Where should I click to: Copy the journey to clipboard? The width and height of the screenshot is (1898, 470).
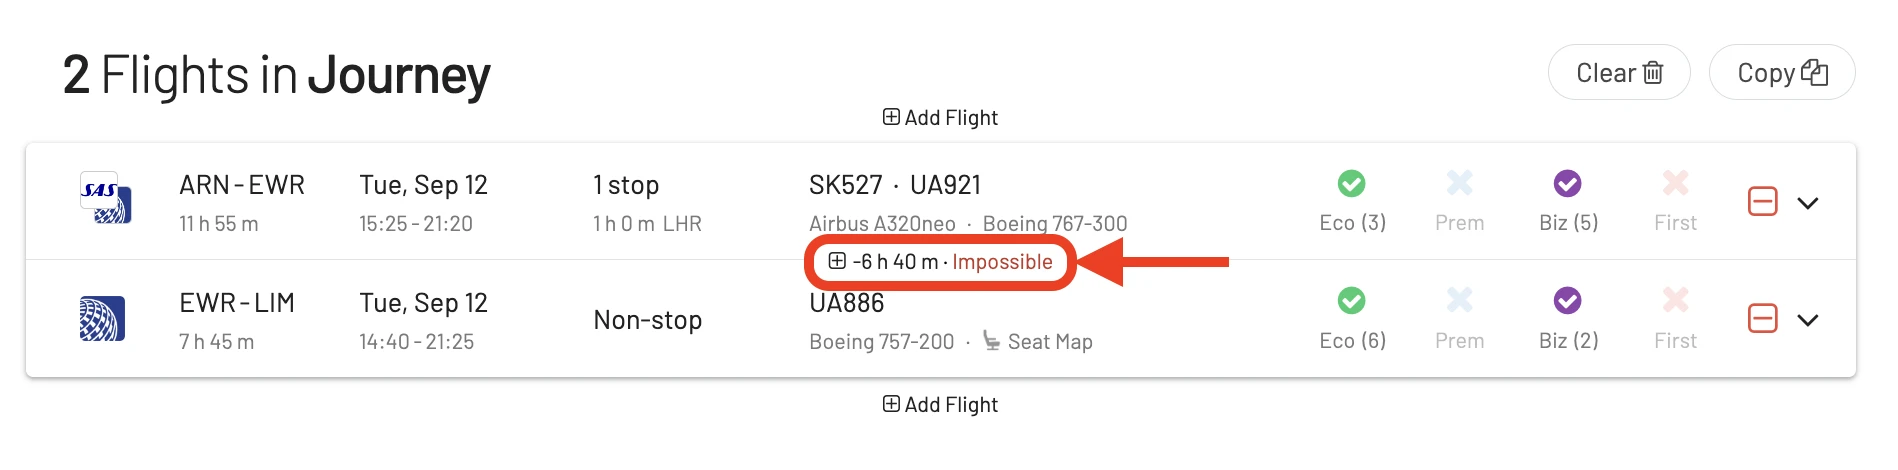1782,73
